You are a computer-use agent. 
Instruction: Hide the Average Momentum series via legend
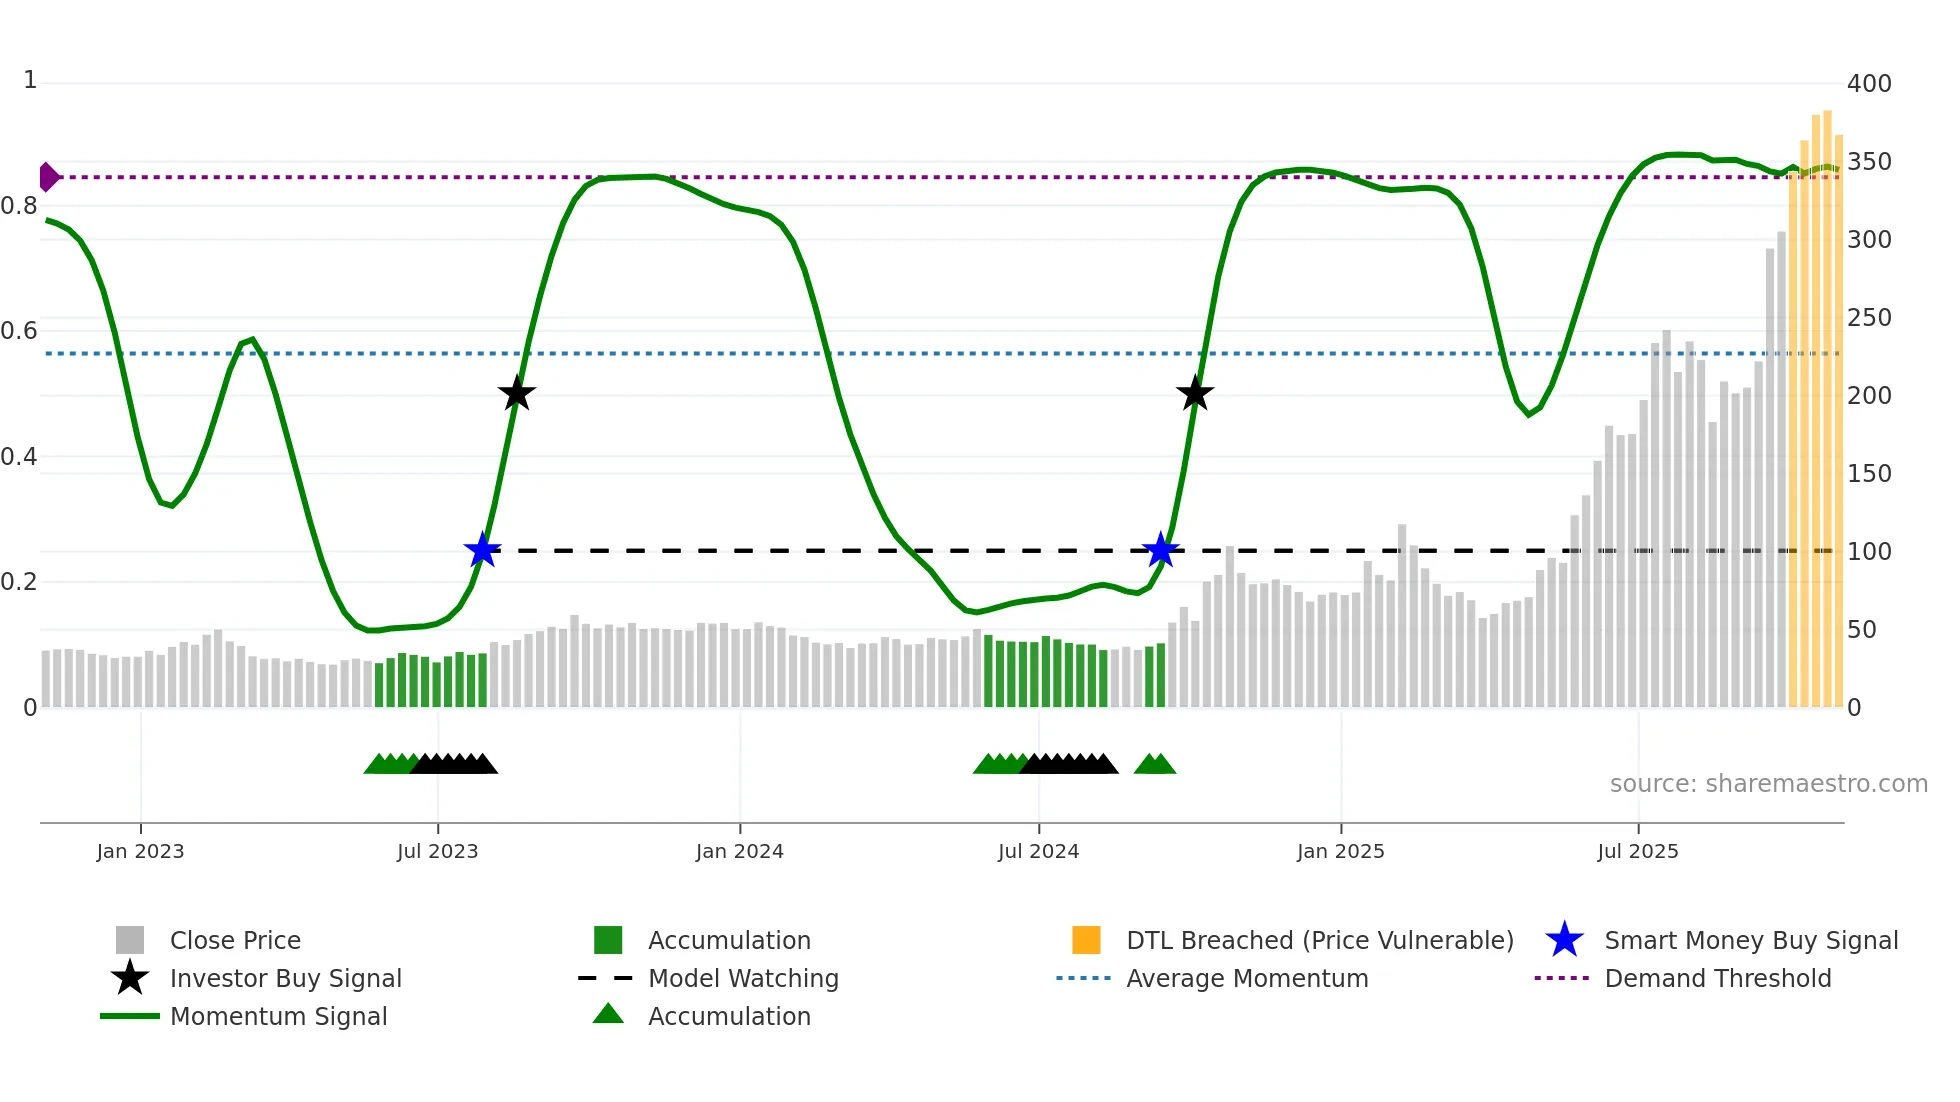click(1247, 978)
